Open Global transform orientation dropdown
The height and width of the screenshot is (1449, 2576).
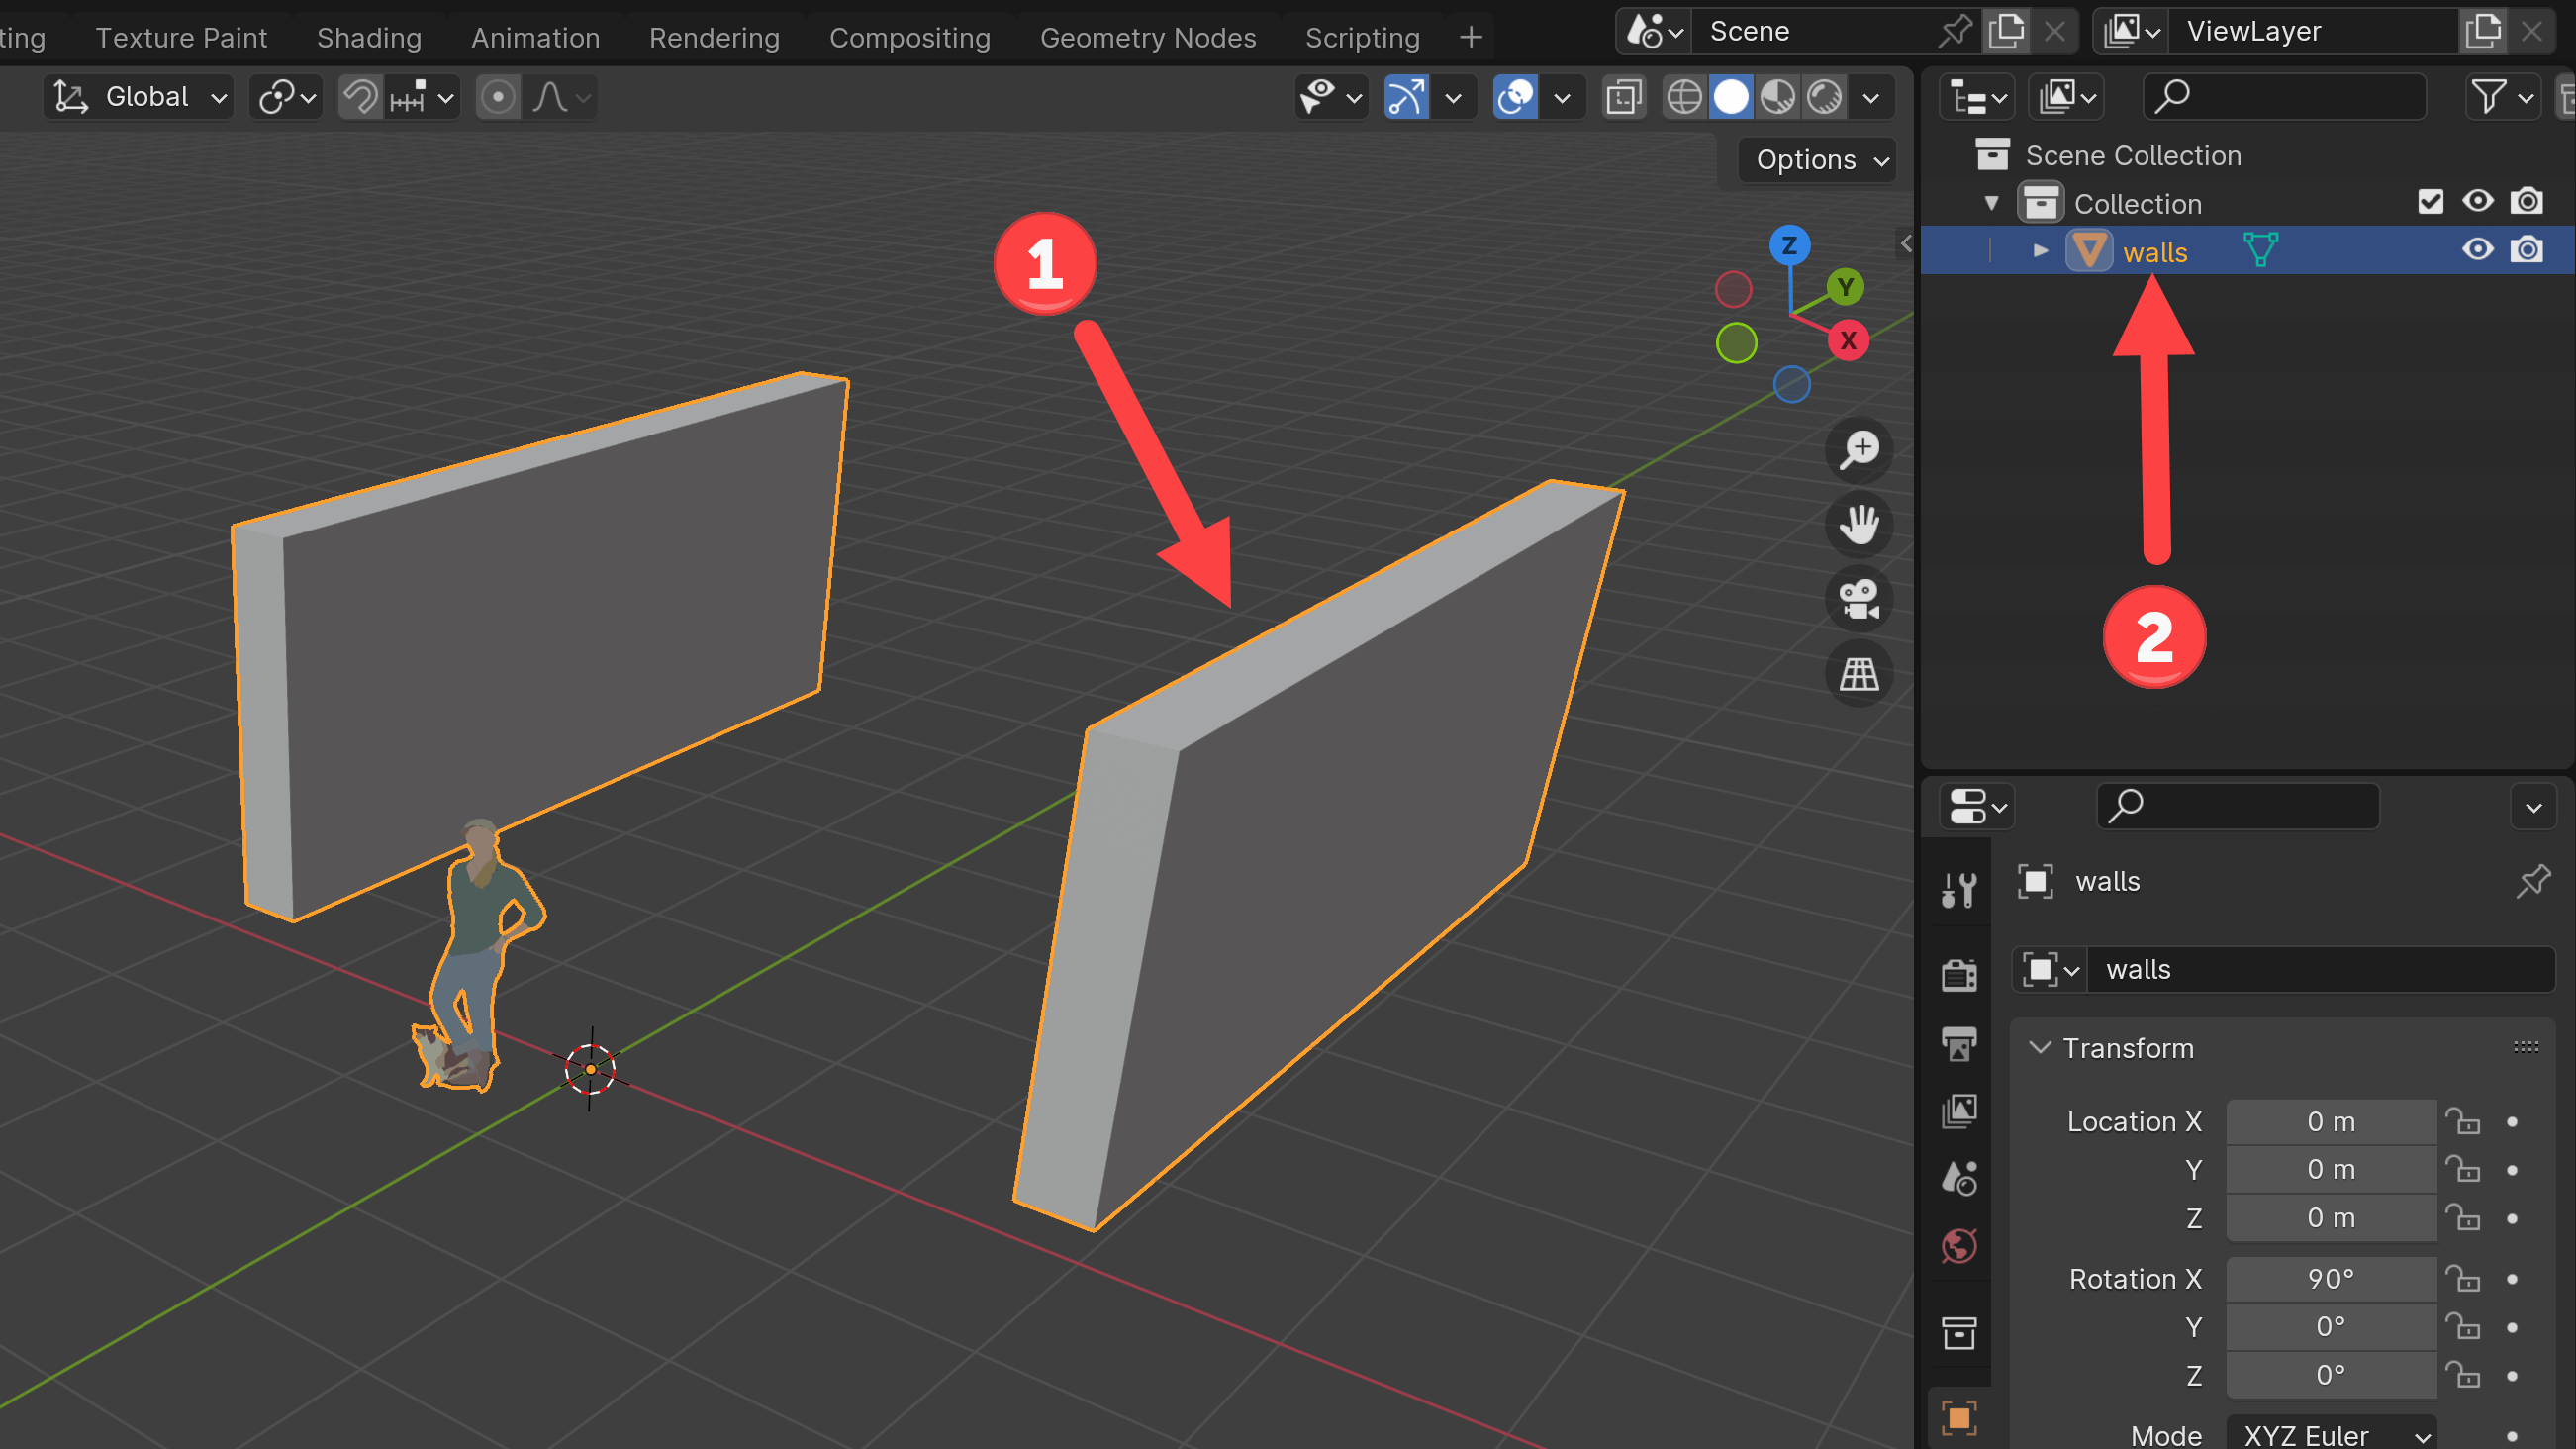point(139,97)
